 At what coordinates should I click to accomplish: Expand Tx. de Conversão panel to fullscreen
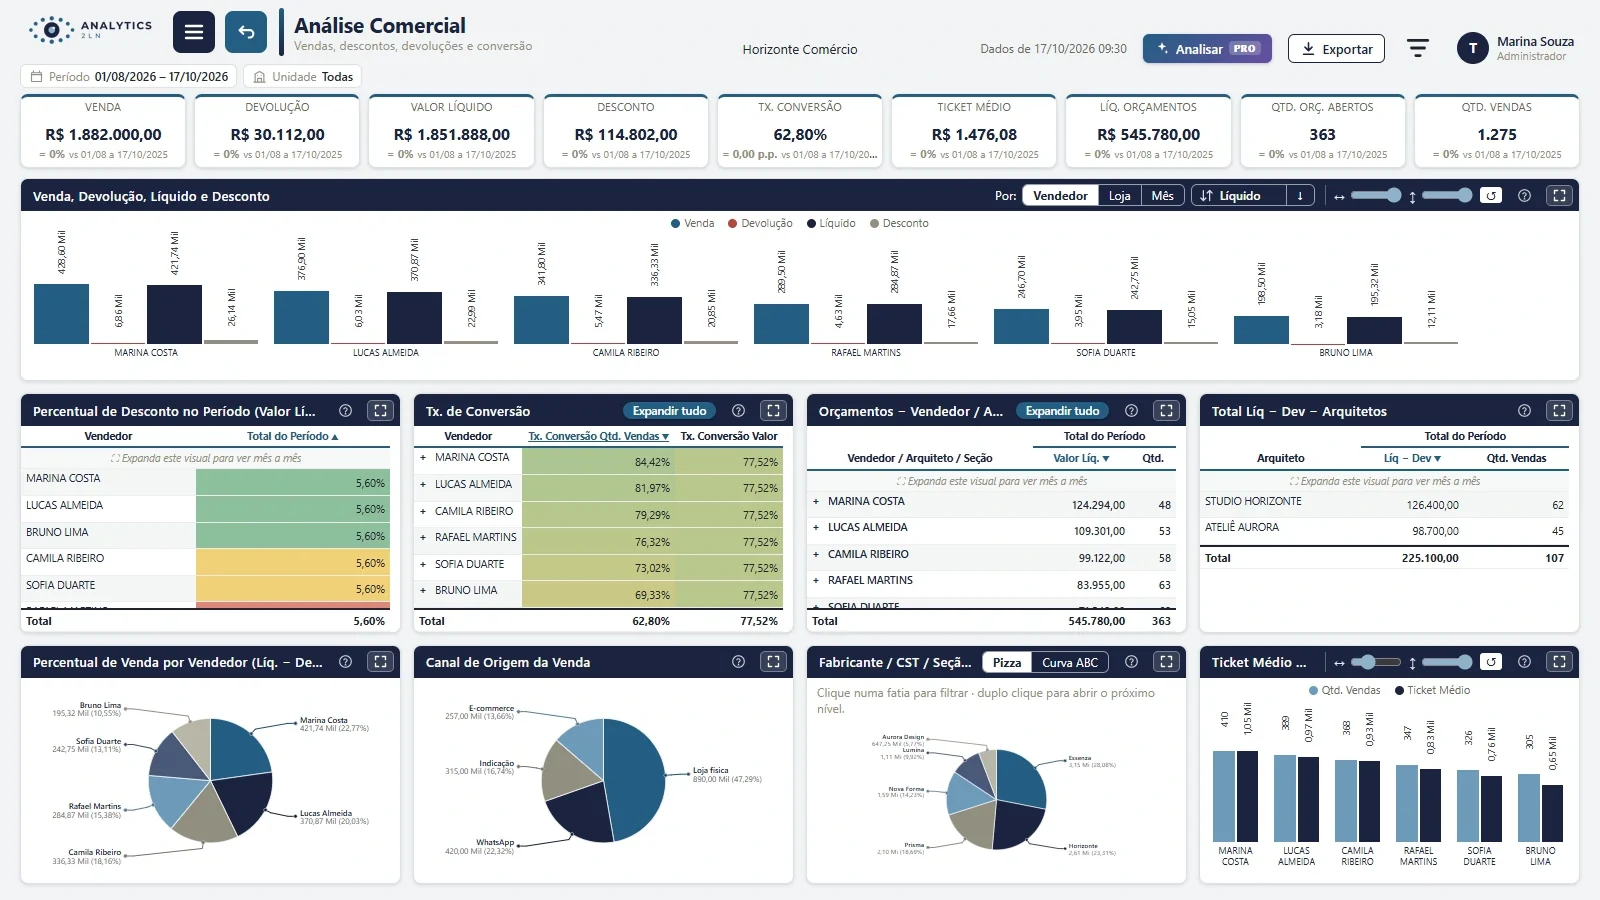click(773, 411)
